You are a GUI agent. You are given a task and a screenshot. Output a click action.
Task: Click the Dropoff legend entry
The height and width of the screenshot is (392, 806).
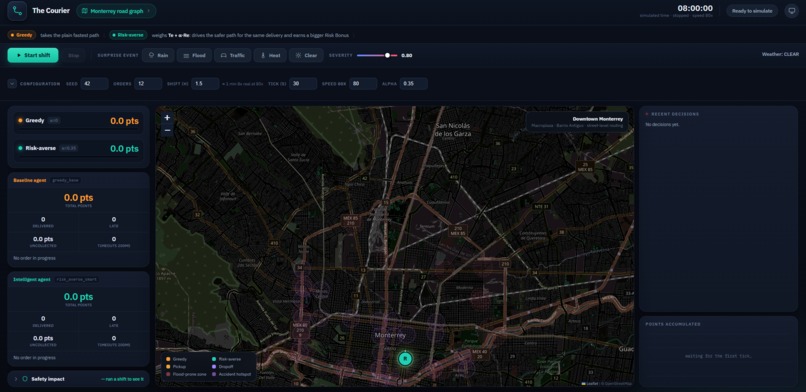pyautogui.click(x=222, y=367)
